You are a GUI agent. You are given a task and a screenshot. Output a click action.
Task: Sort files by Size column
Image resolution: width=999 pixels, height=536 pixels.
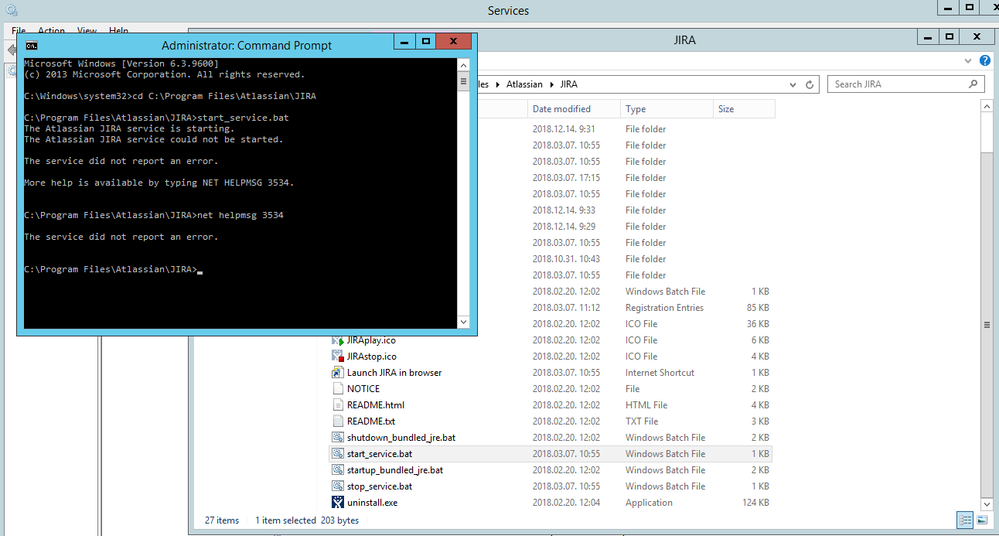(x=744, y=109)
